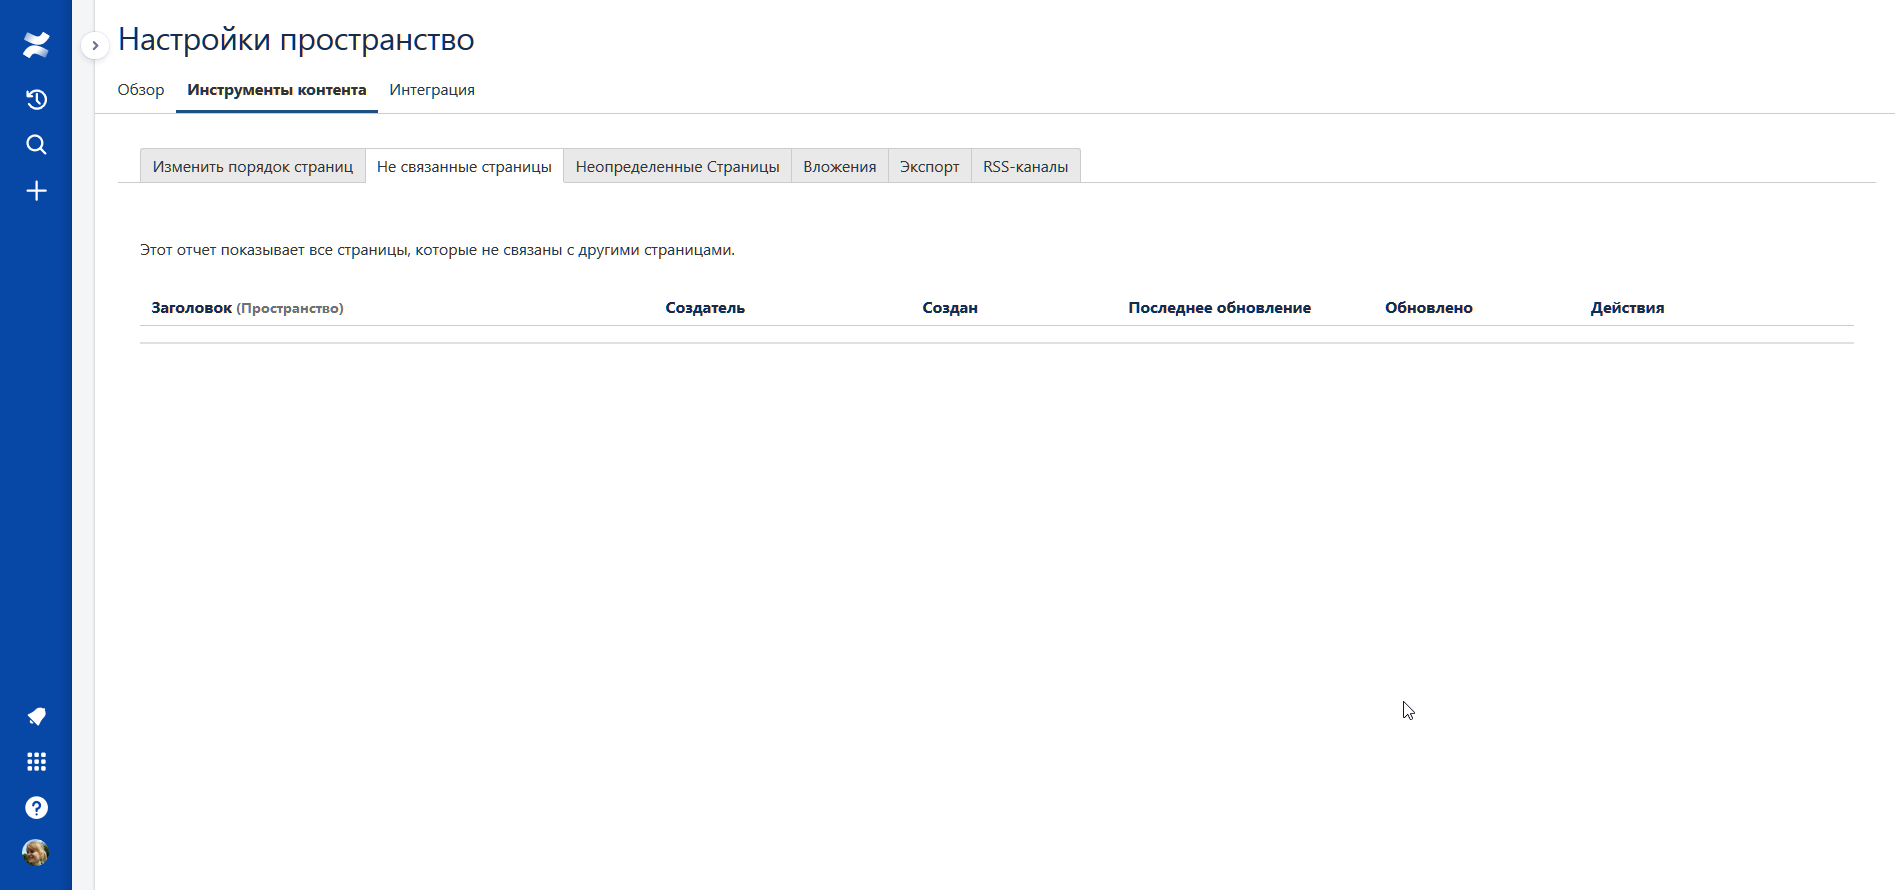
Task: Select the Инструменты контента tab
Action: tap(277, 90)
